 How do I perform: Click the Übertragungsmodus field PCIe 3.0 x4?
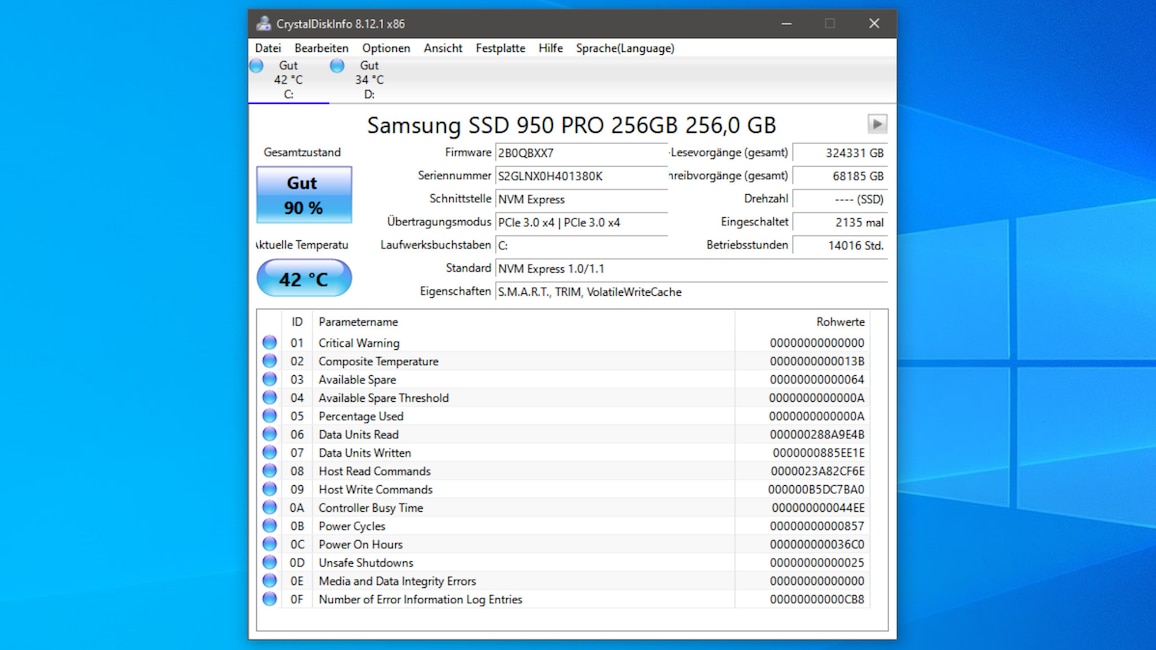coord(581,223)
